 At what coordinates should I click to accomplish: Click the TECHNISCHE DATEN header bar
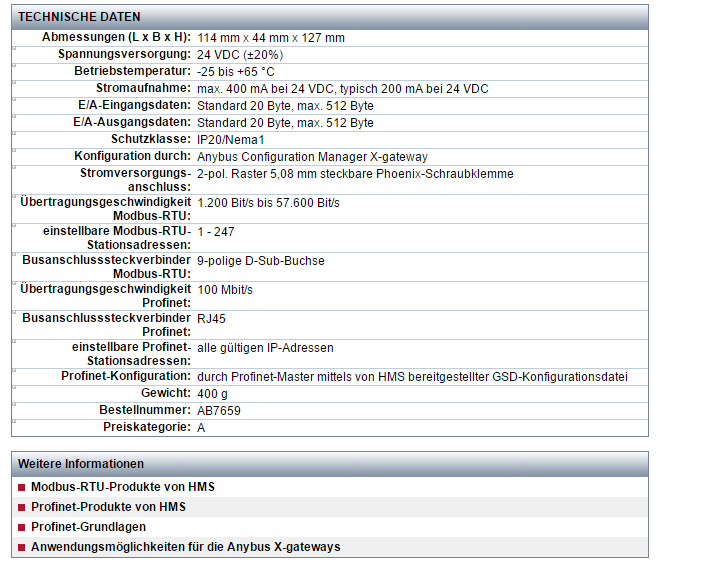(x=330, y=17)
